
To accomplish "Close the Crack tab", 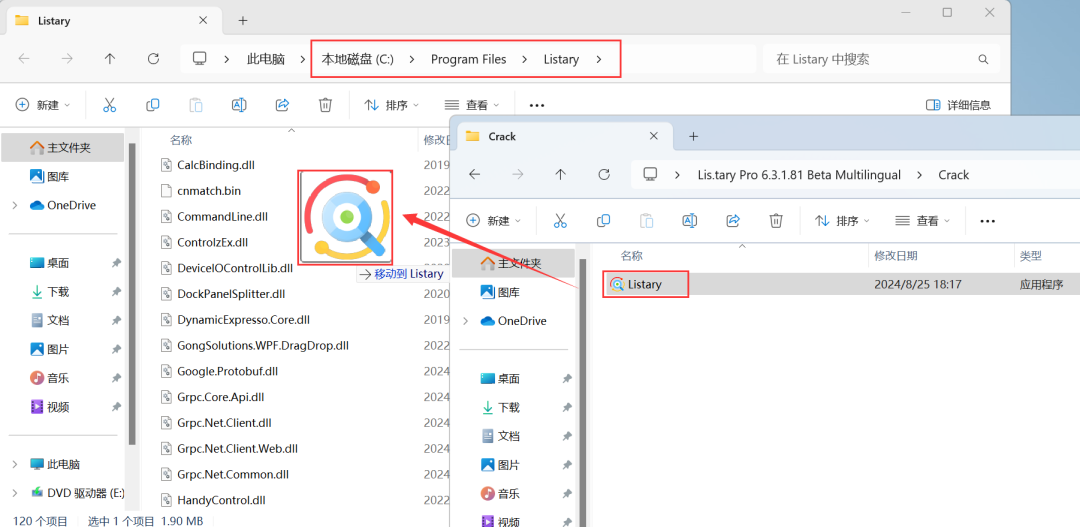I will coord(655,136).
